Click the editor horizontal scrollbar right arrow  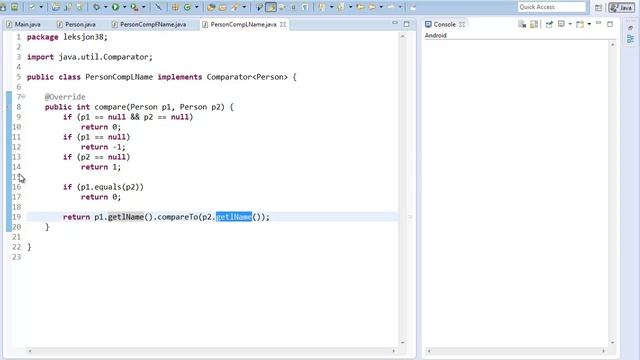(x=393, y=351)
